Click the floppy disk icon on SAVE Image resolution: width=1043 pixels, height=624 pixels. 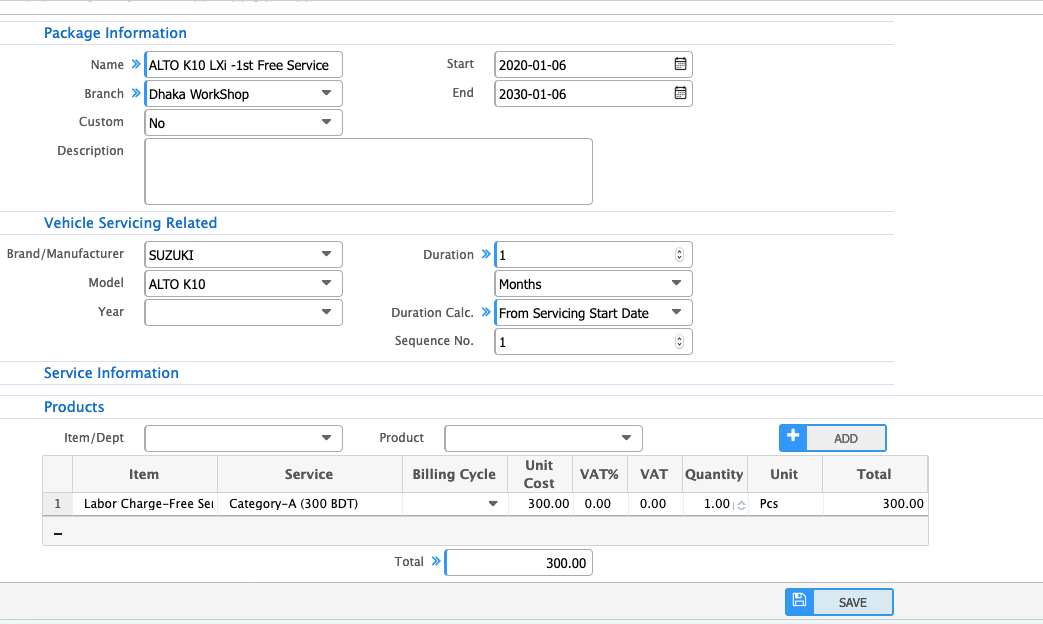click(x=799, y=601)
